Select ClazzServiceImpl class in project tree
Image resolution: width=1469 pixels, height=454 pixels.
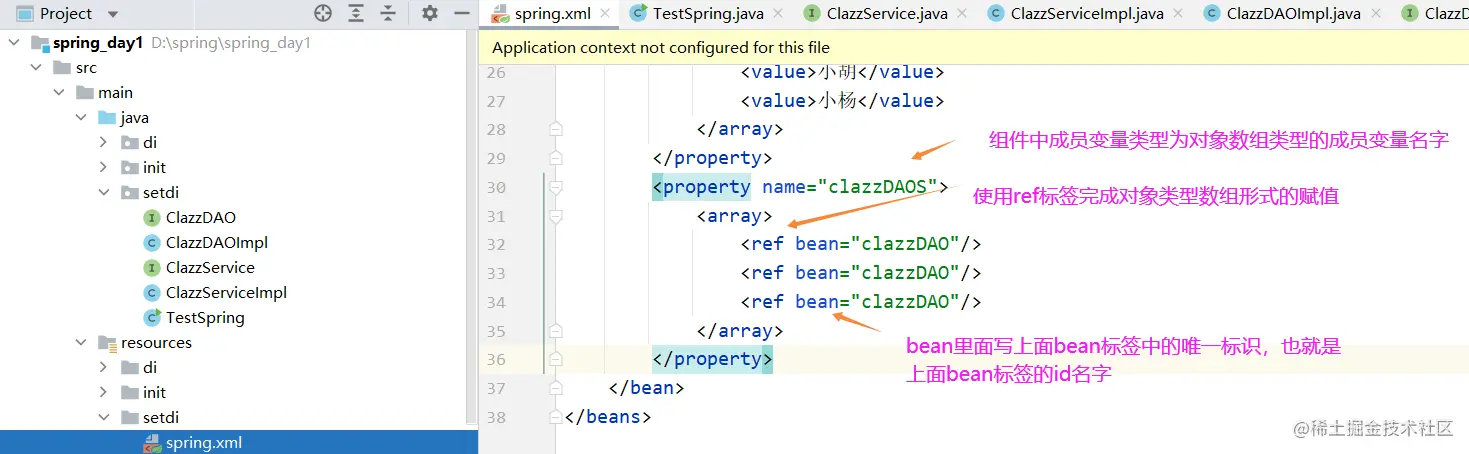tap(227, 293)
